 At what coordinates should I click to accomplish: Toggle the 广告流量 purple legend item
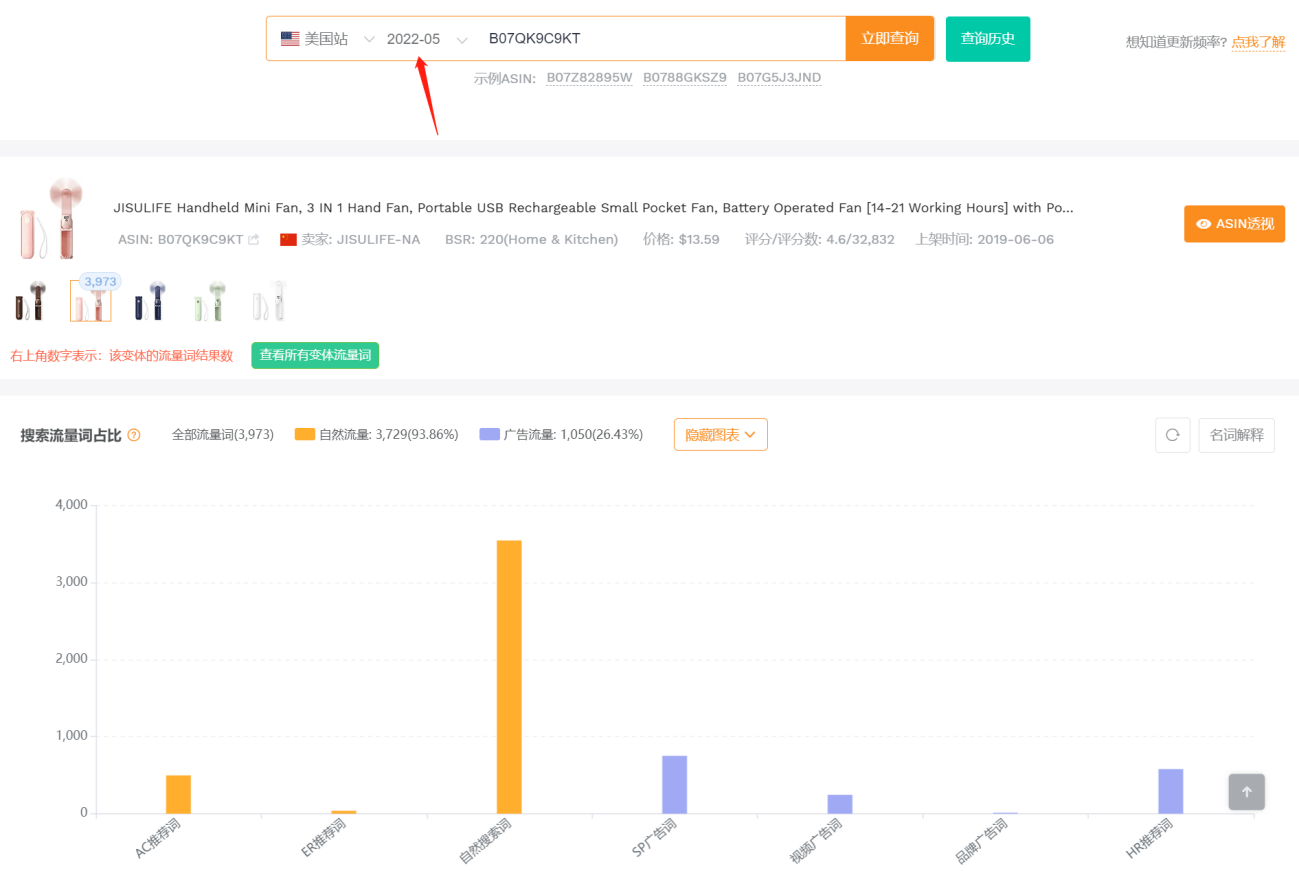click(x=561, y=435)
